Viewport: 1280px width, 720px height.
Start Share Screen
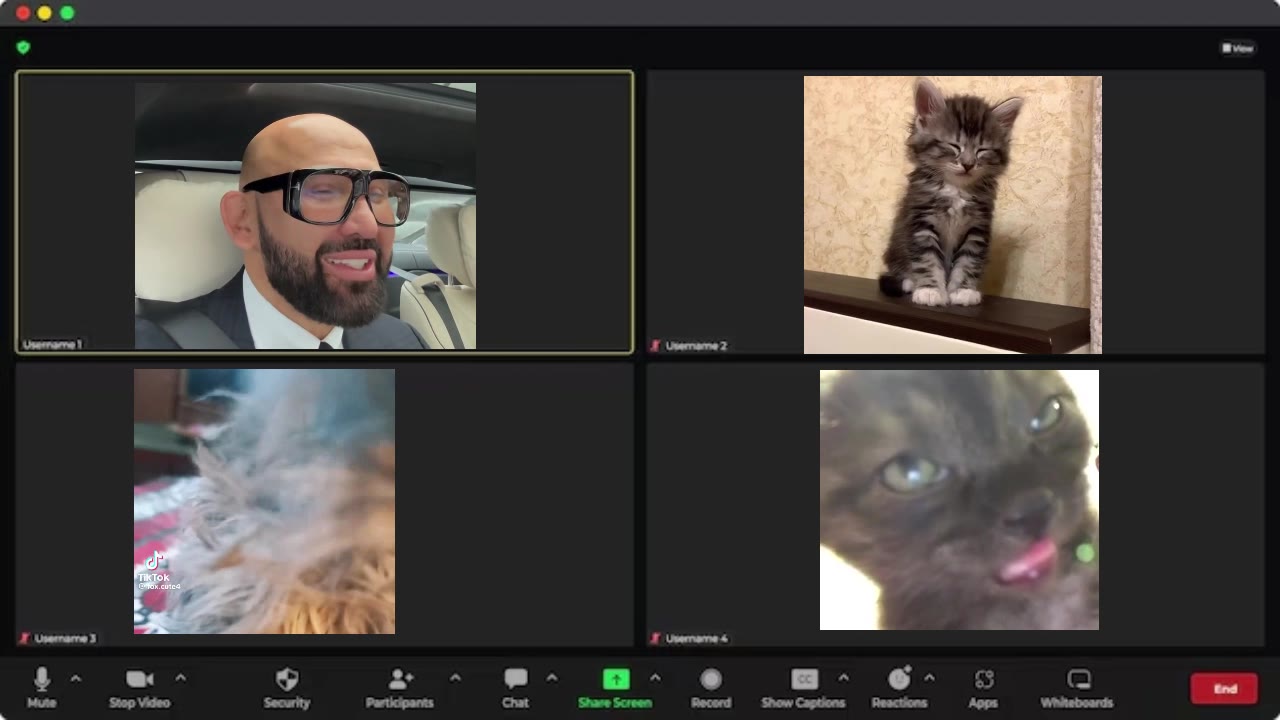point(615,688)
